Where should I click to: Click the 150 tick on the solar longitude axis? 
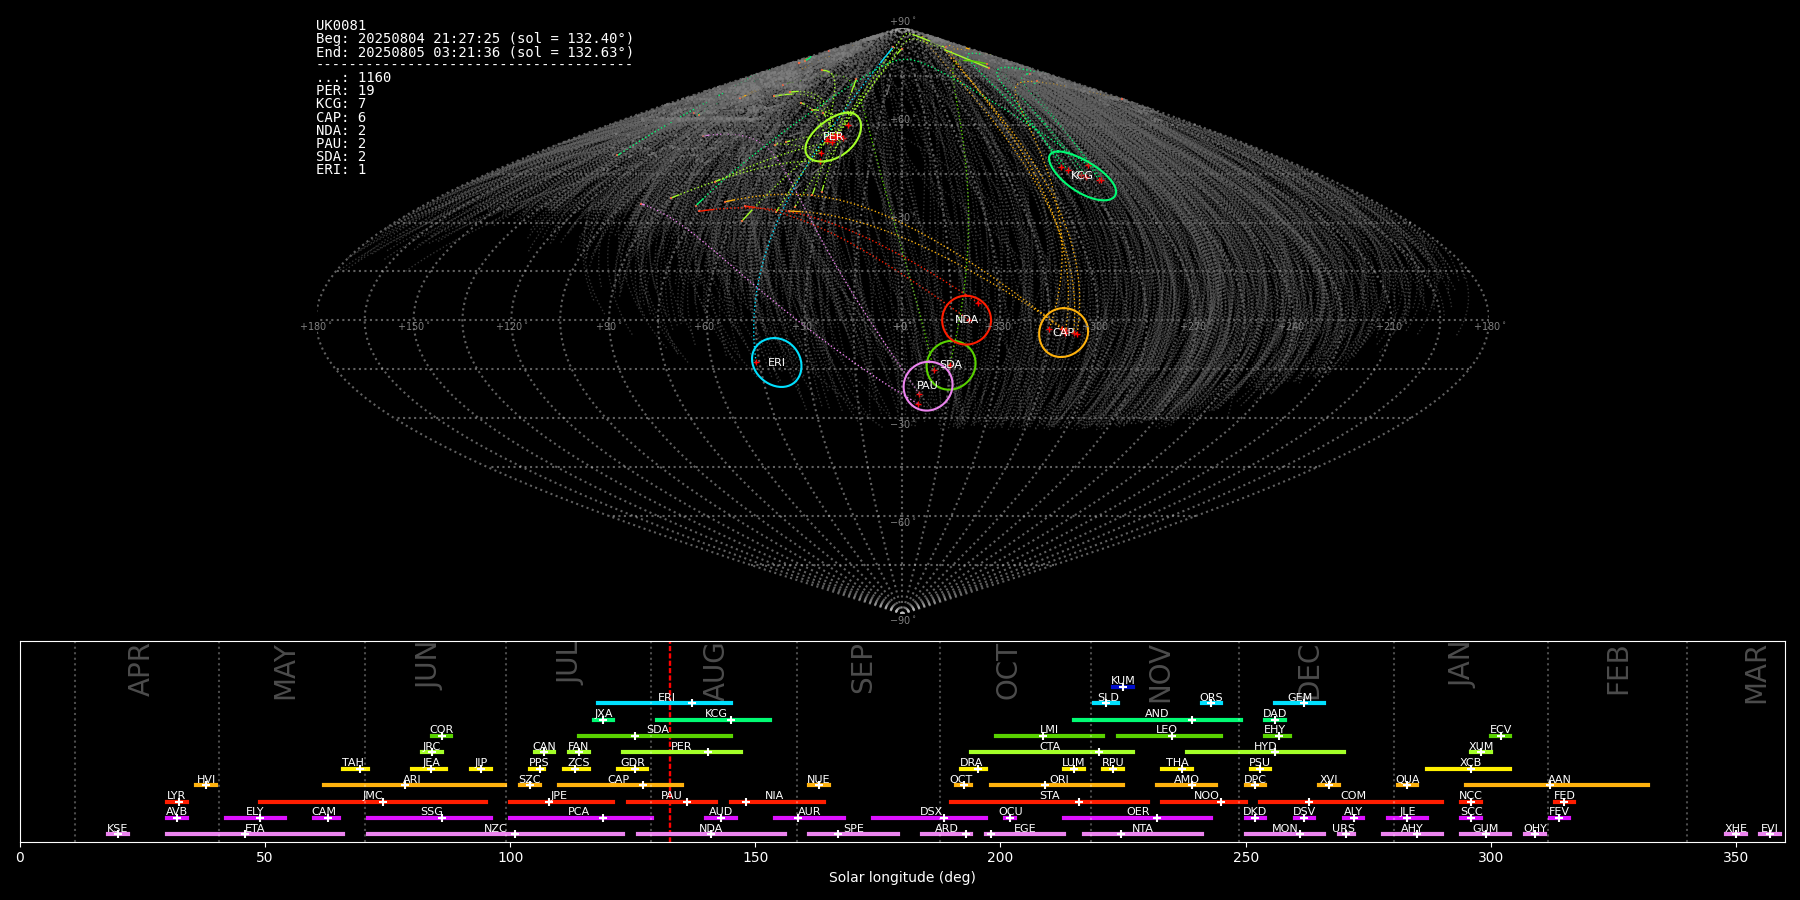pos(755,857)
